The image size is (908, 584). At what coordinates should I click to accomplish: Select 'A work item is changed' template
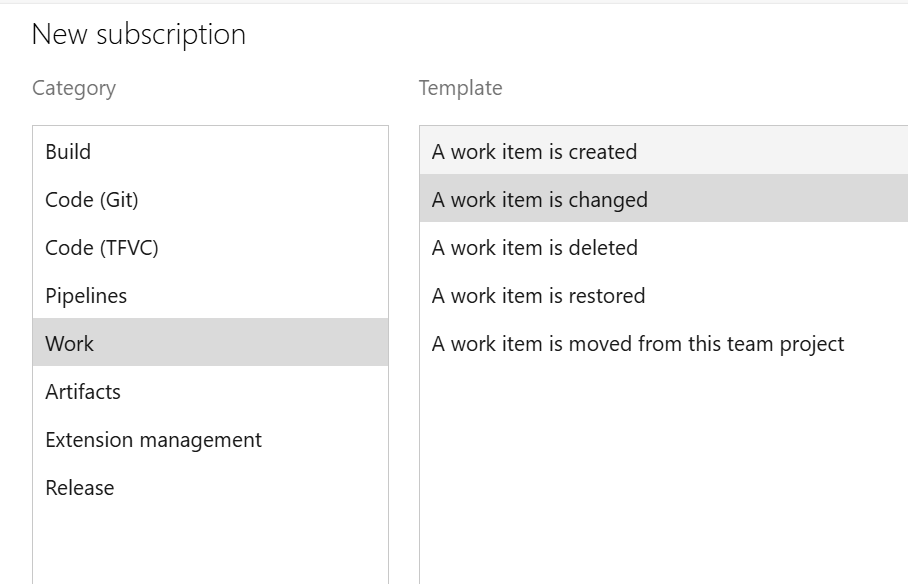pyautogui.click(x=540, y=200)
